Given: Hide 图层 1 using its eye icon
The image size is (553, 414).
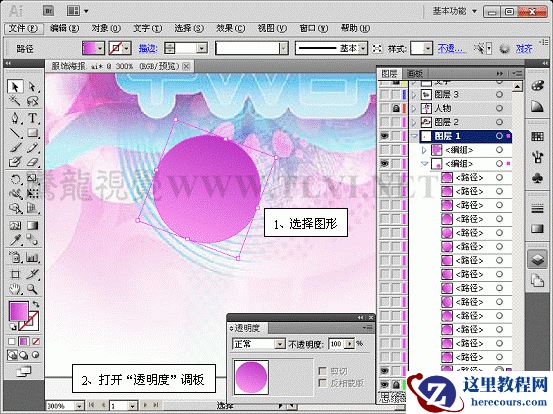Looking at the screenshot, I should point(384,136).
